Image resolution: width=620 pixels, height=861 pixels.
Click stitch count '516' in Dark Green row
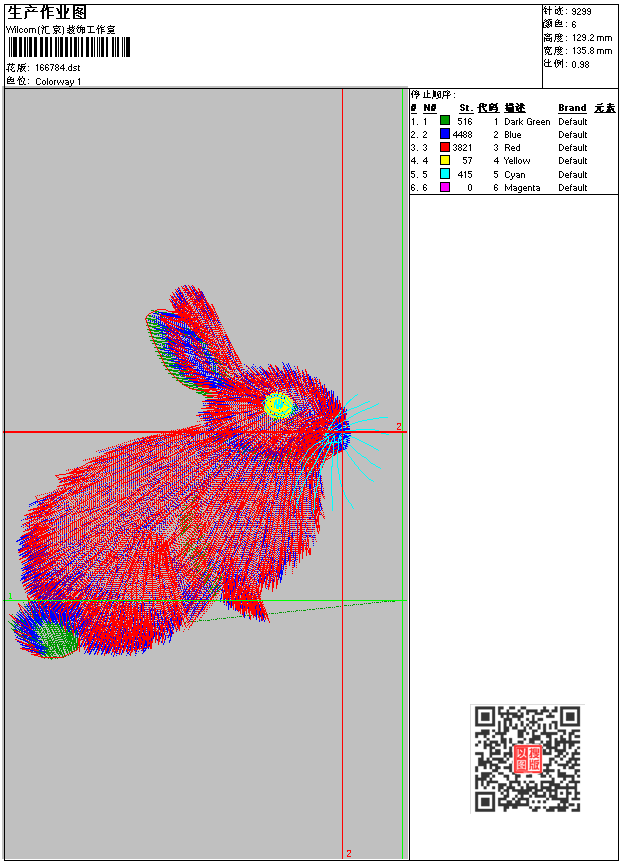(465, 121)
